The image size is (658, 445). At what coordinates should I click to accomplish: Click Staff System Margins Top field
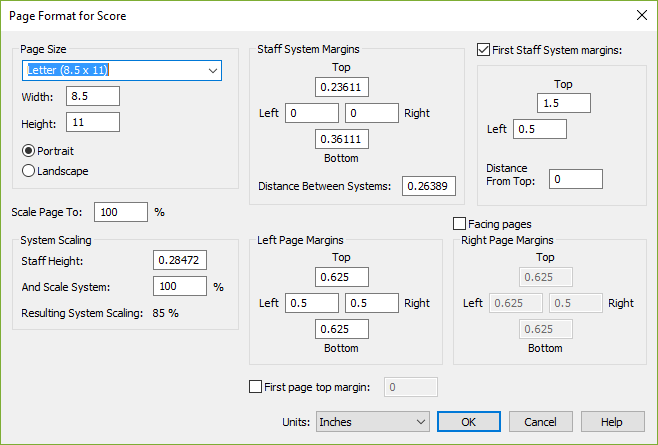tap(341, 88)
